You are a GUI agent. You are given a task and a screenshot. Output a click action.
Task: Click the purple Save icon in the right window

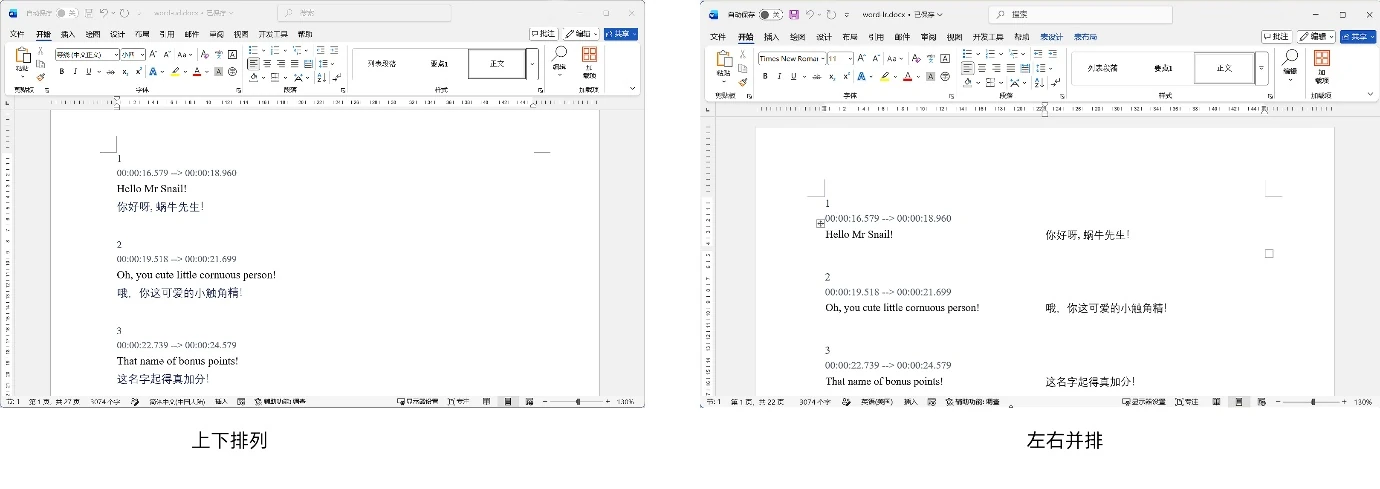(794, 15)
